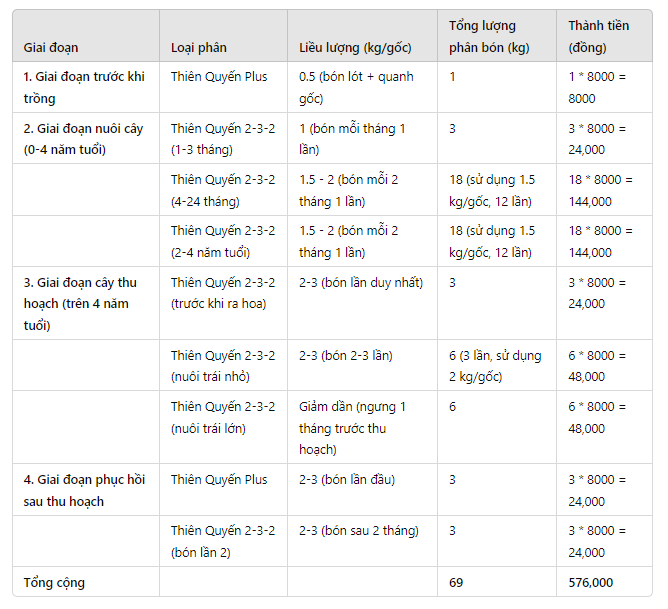Select '6 (3 lần, sử dụng 2 kg/gốc)' cell

pos(497,365)
